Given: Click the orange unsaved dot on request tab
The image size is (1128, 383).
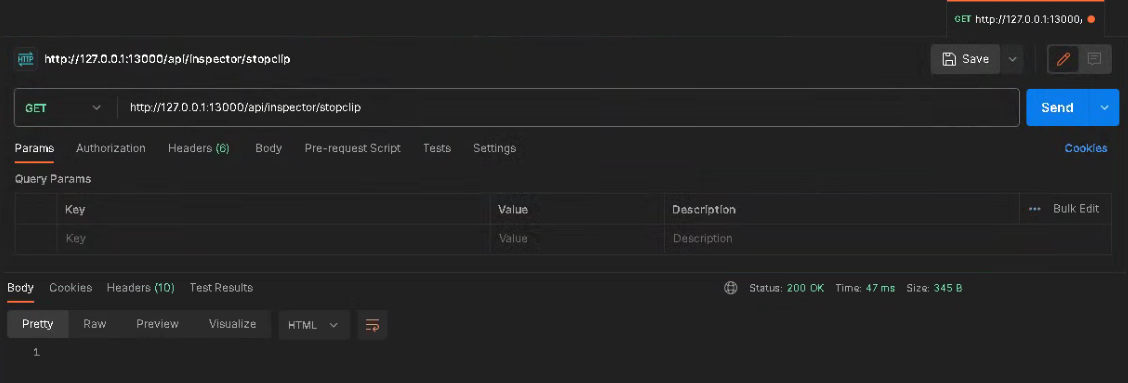Looking at the screenshot, I should click(x=1091, y=19).
